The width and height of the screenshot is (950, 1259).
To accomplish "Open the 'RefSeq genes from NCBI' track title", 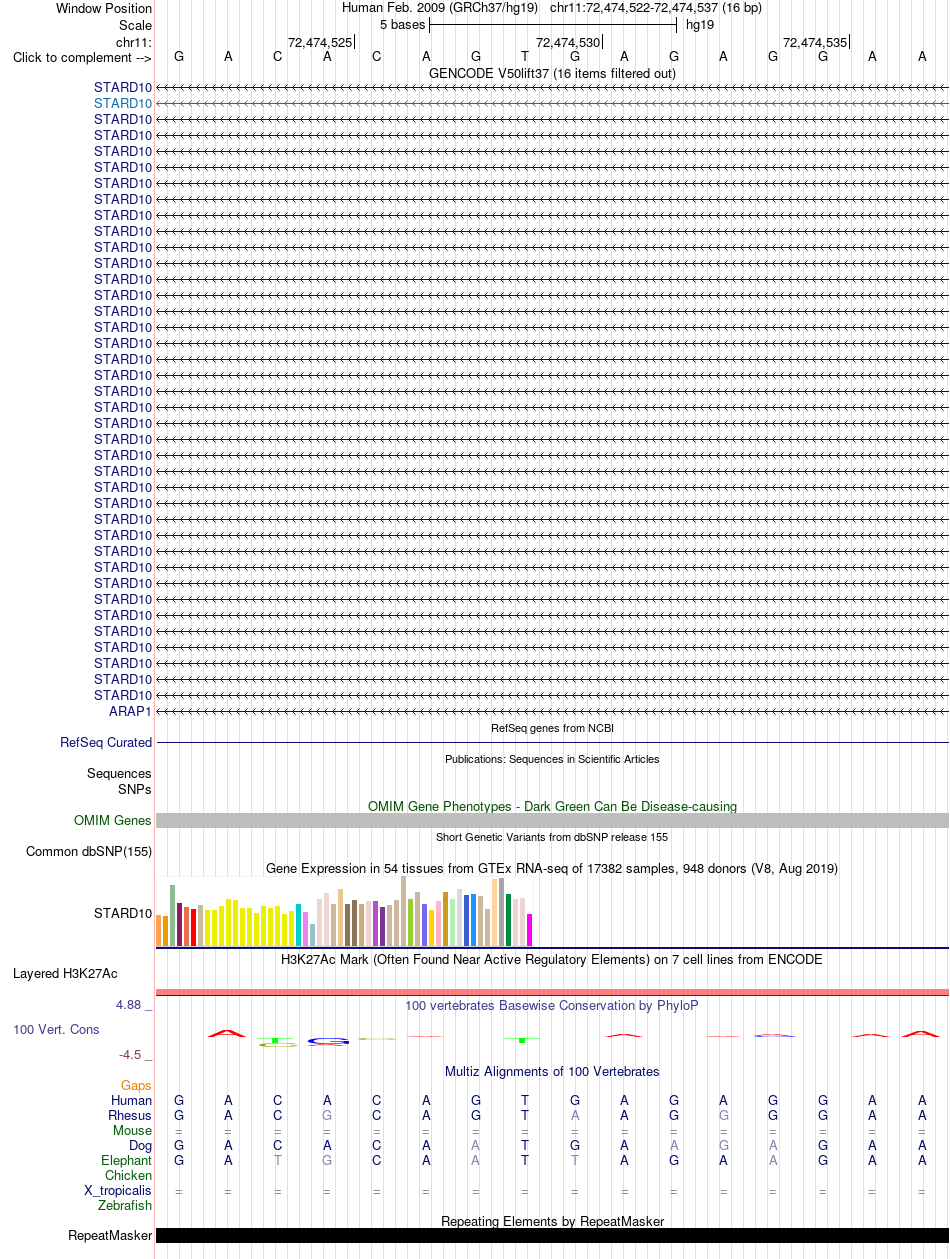I will 552,728.
